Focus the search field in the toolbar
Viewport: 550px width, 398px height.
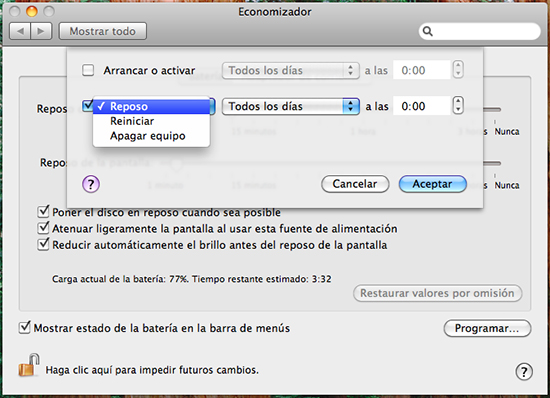pos(479,31)
